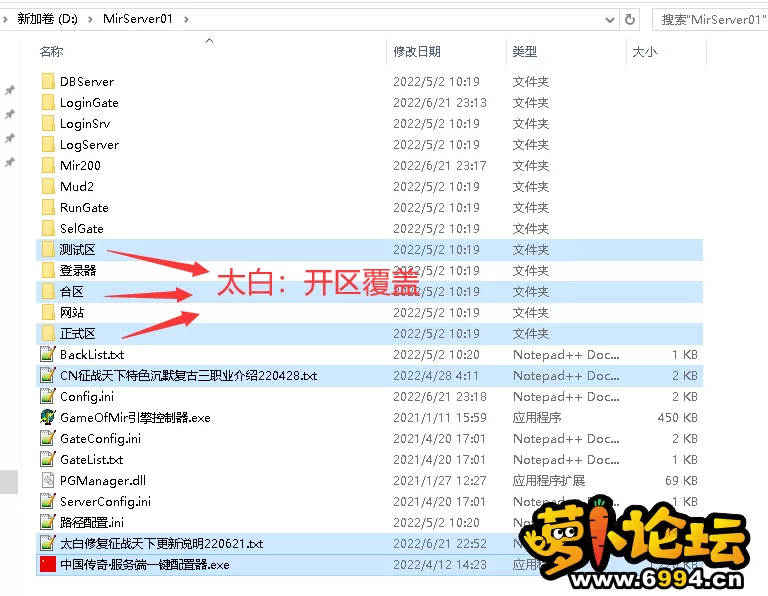
Task: Open the address bar history dropdown
Action: click(610, 20)
